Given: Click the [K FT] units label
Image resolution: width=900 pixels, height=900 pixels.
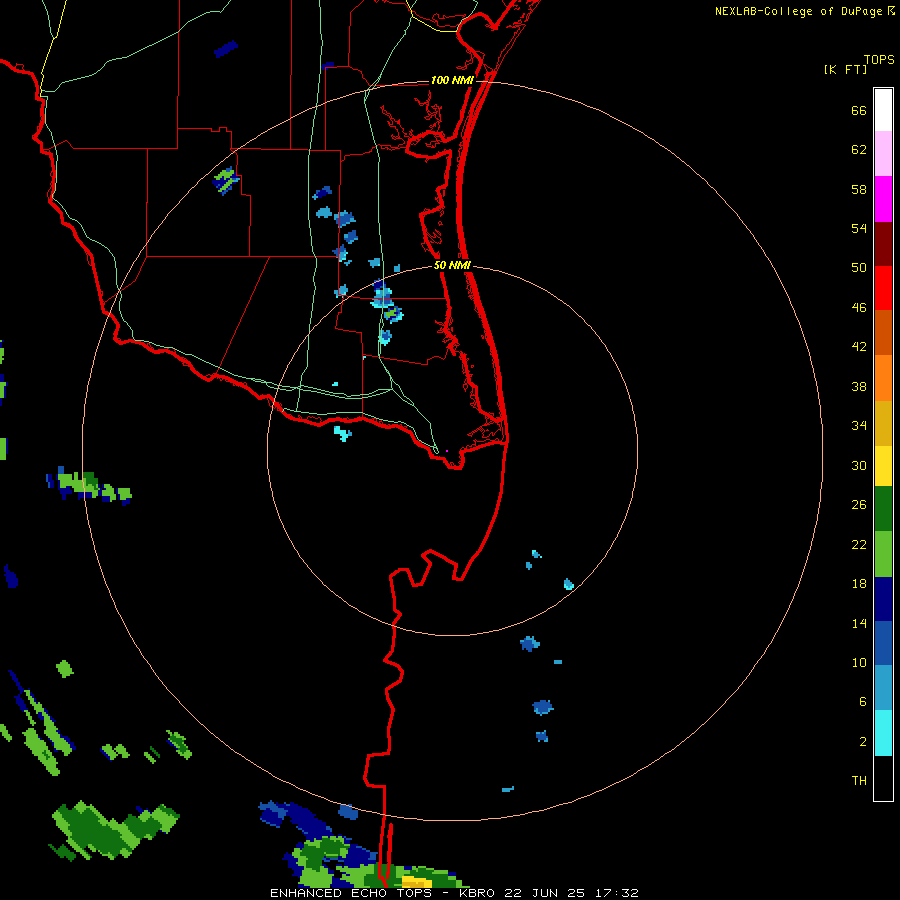Looking at the screenshot, I should click(845, 69).
